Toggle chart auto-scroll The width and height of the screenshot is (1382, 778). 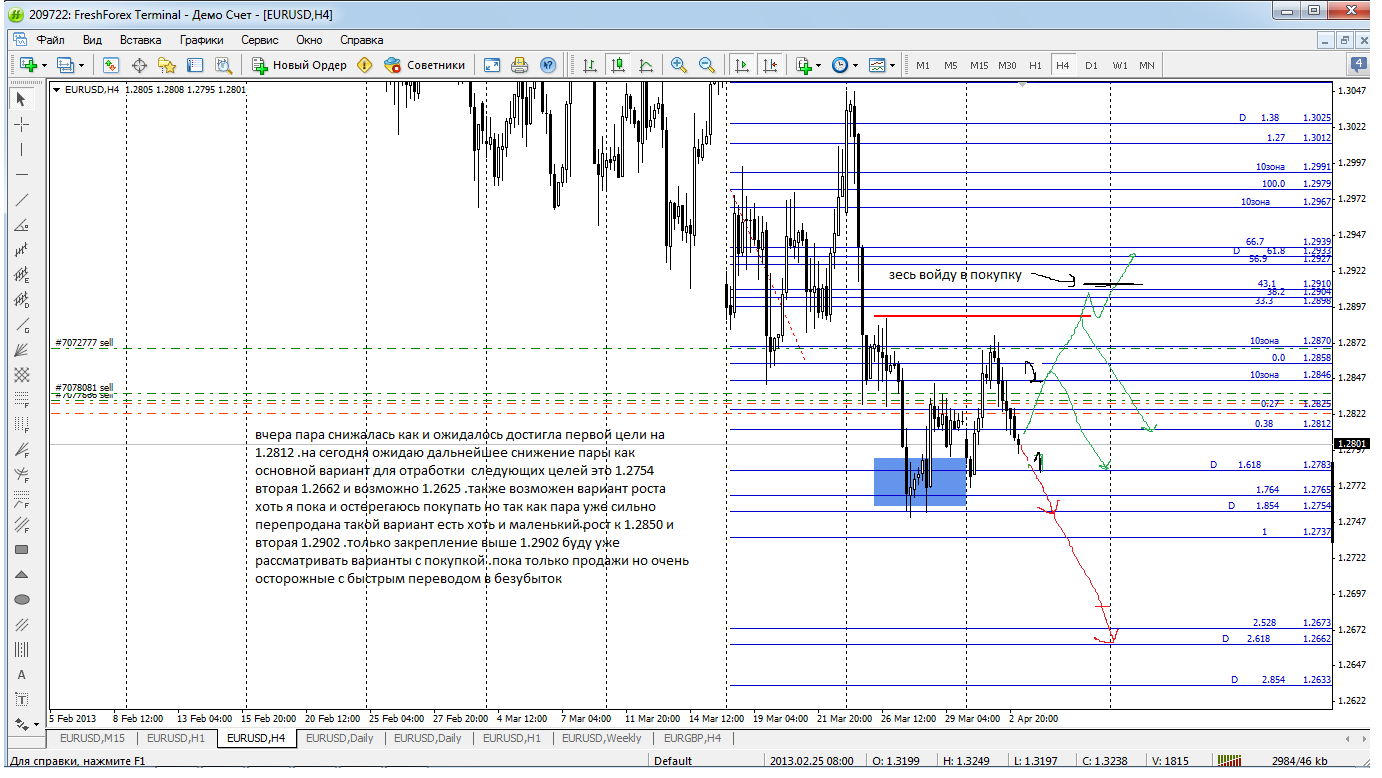tap(741, 65)
